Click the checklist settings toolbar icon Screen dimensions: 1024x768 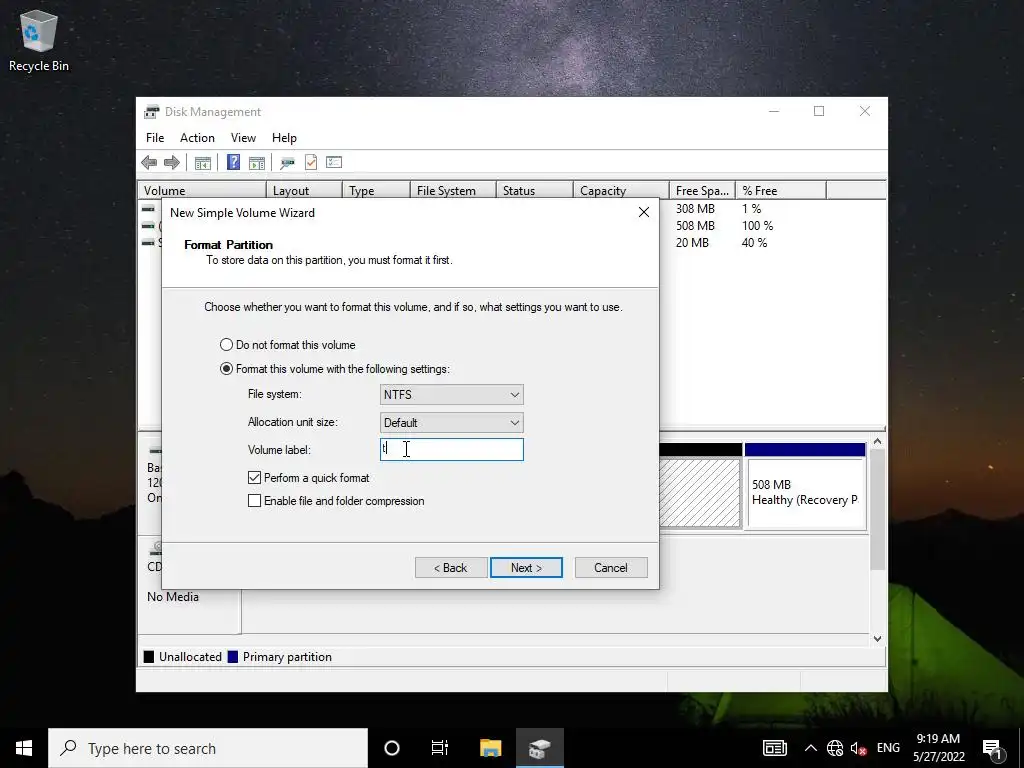pyautogui.click(x=334, y=162)
